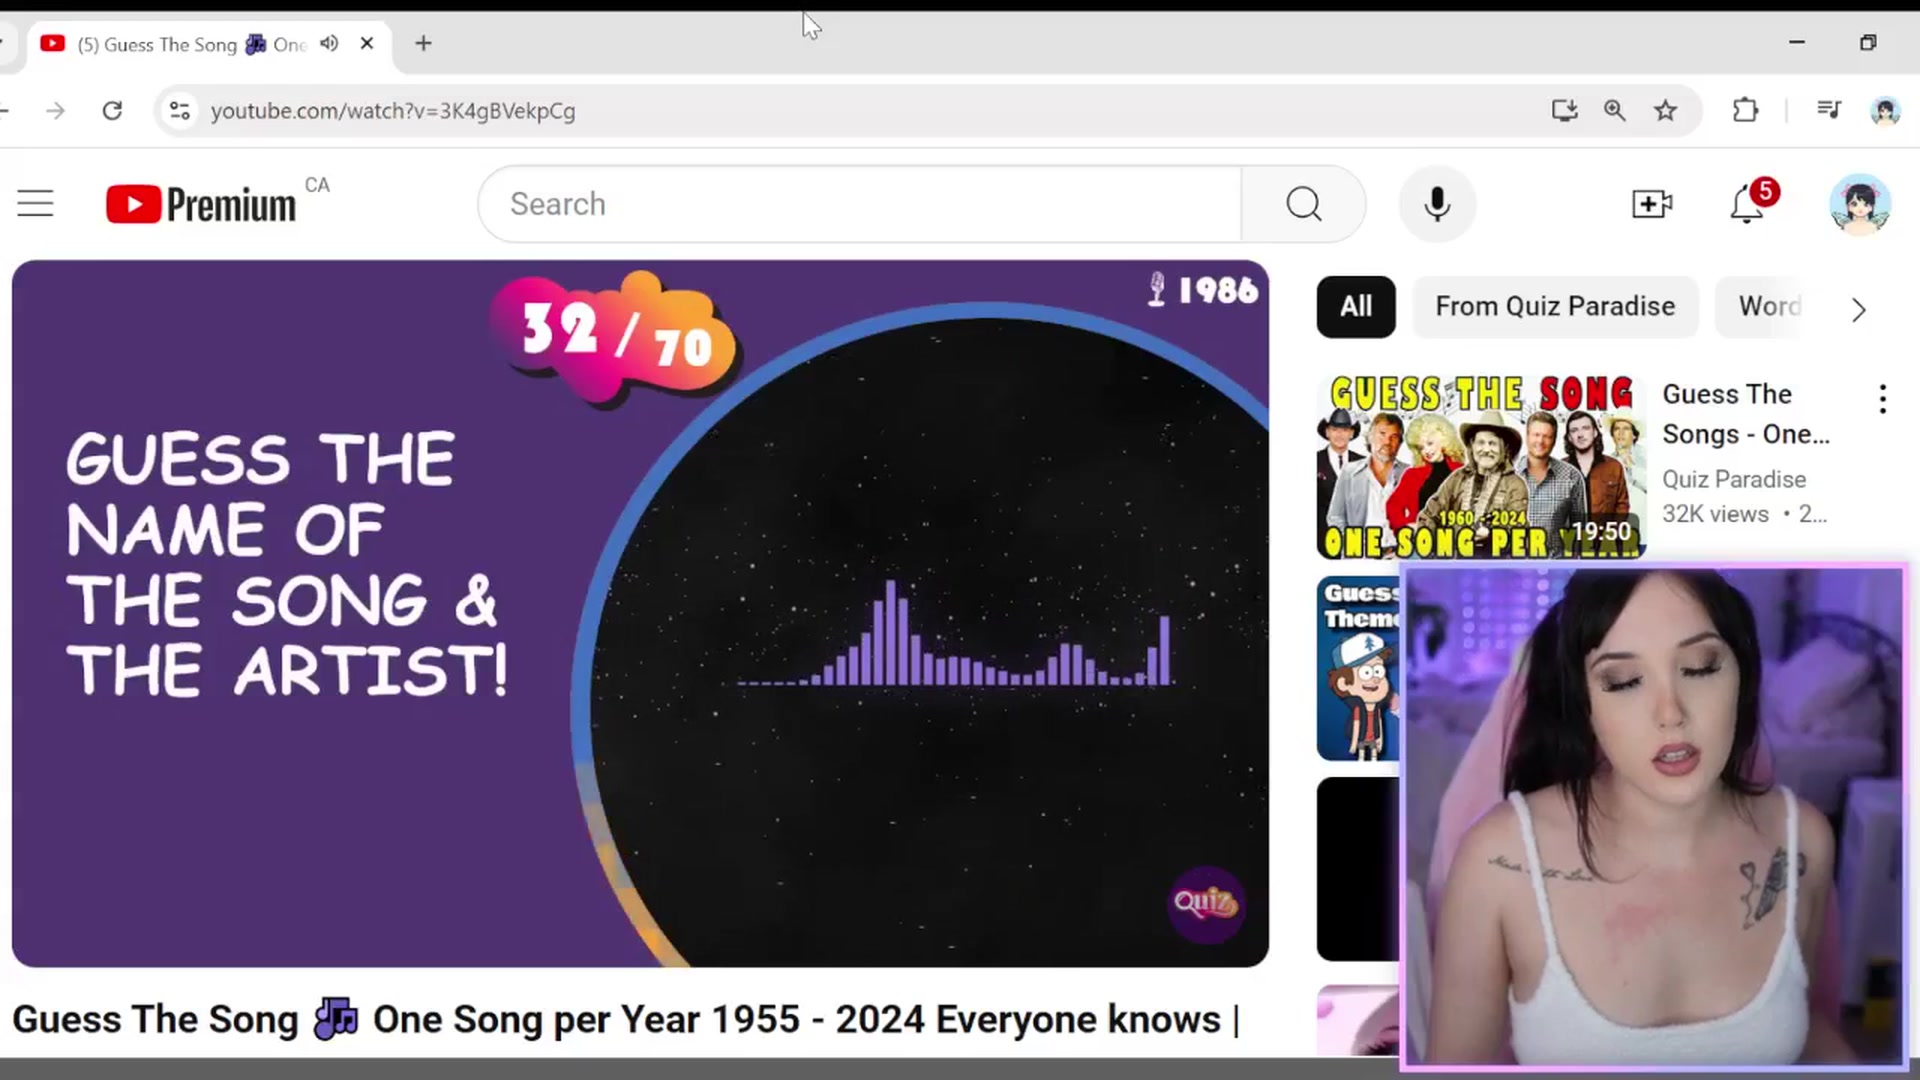Restore down the browser window
Image resolution: width=1920 pixels, height=1080 pixels.
point(1867,43)
